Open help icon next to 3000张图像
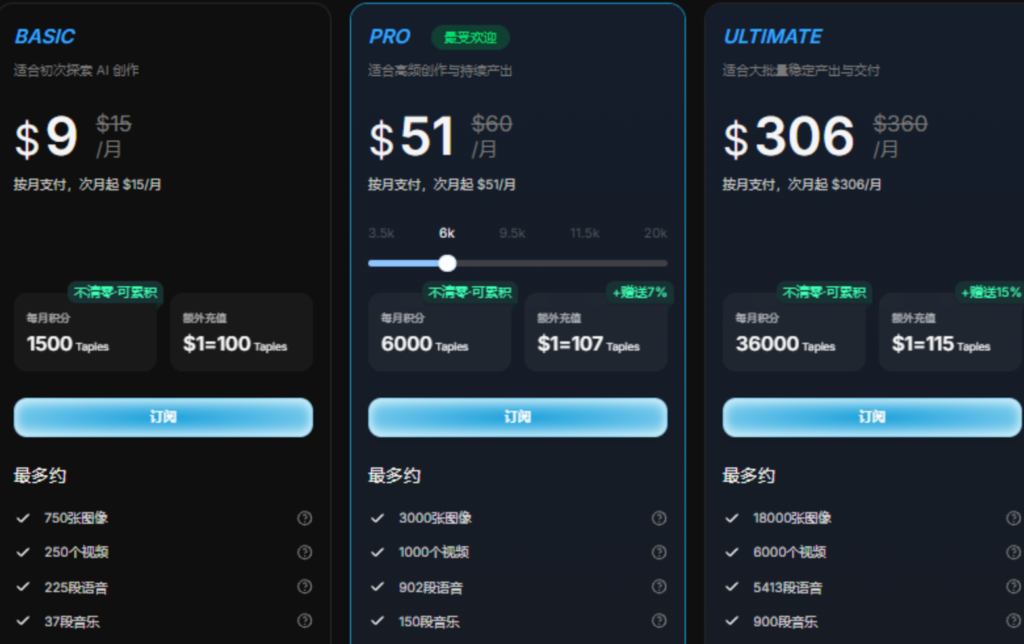Screen dimensions: 1024x644 point(659,518)
